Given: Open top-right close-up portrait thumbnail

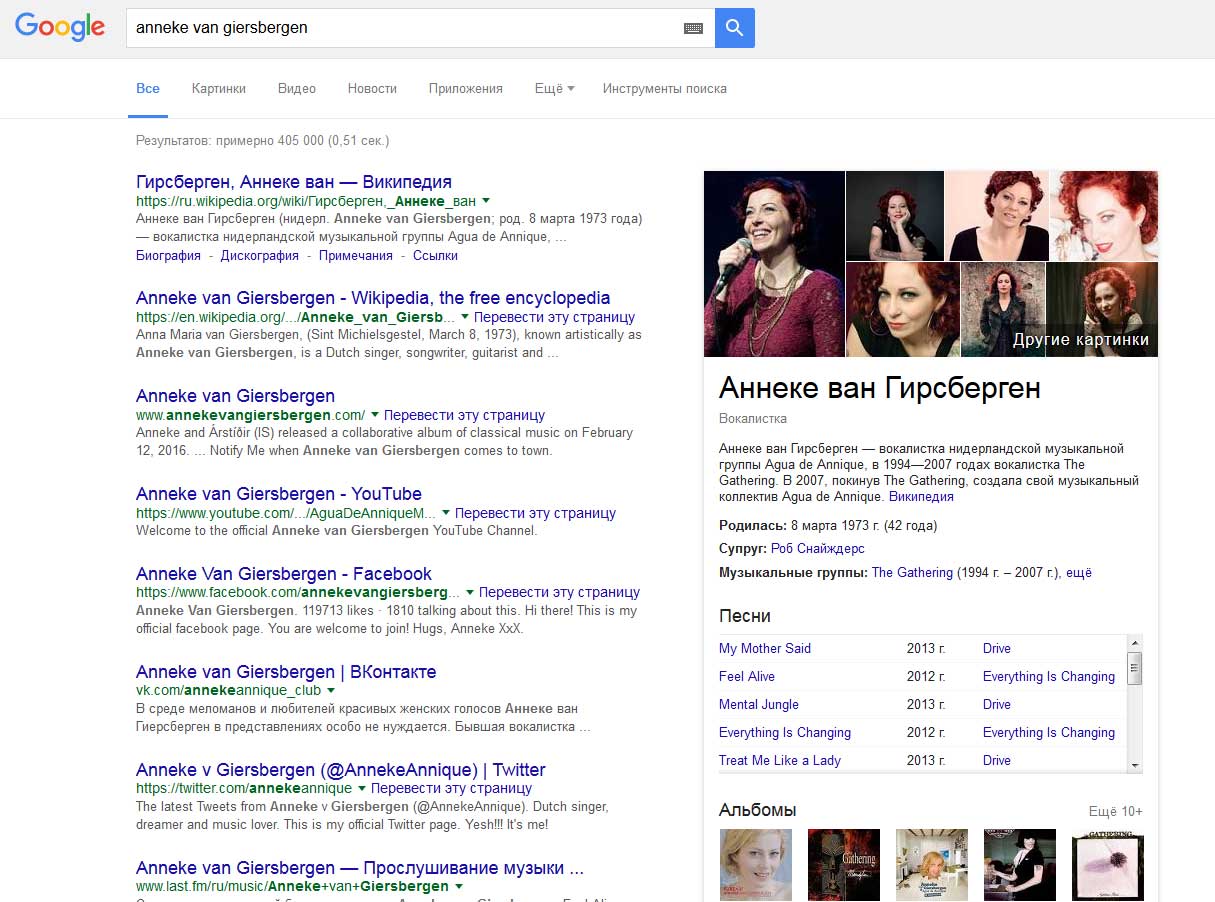Looking at the screenshot, I should click(1104, 215).
